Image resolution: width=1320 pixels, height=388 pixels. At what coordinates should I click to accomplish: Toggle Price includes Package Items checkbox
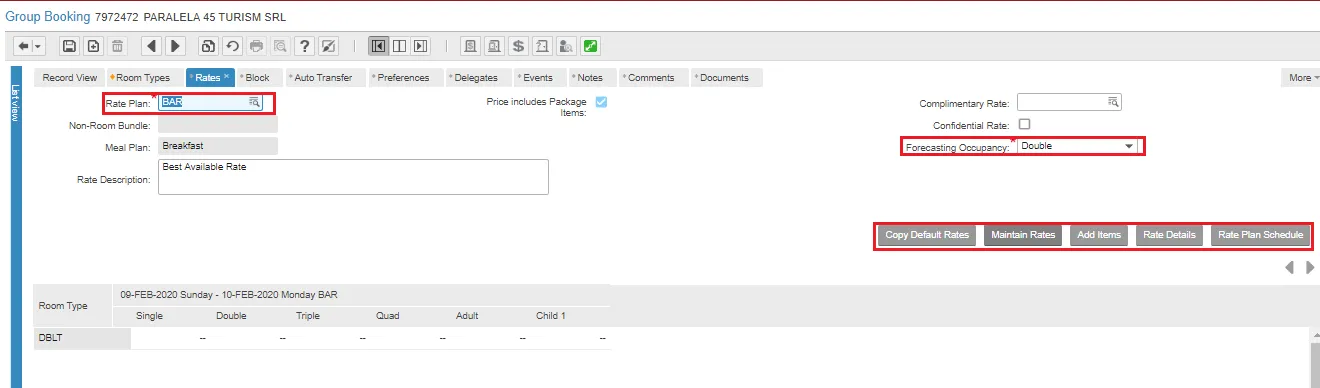602,102
